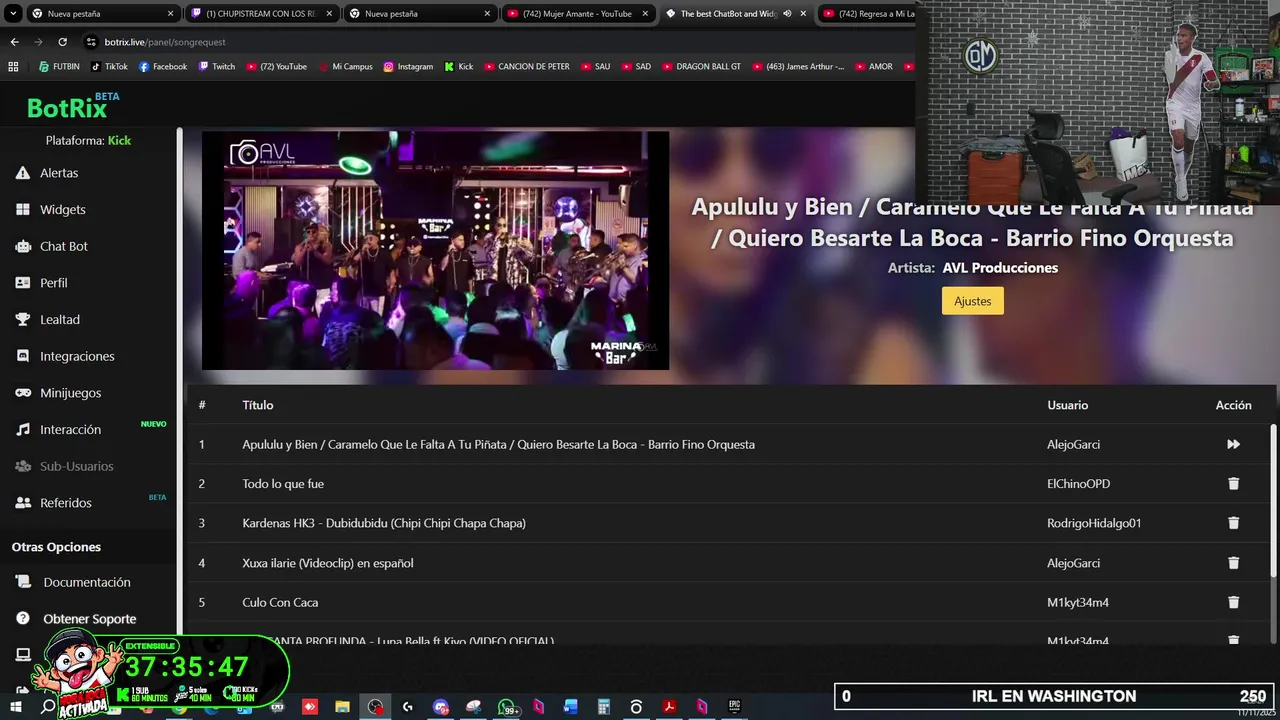The image size is (1280, 720).
Task: Click the user RodrigoHidalgo01
Action: coord(1094,523)
